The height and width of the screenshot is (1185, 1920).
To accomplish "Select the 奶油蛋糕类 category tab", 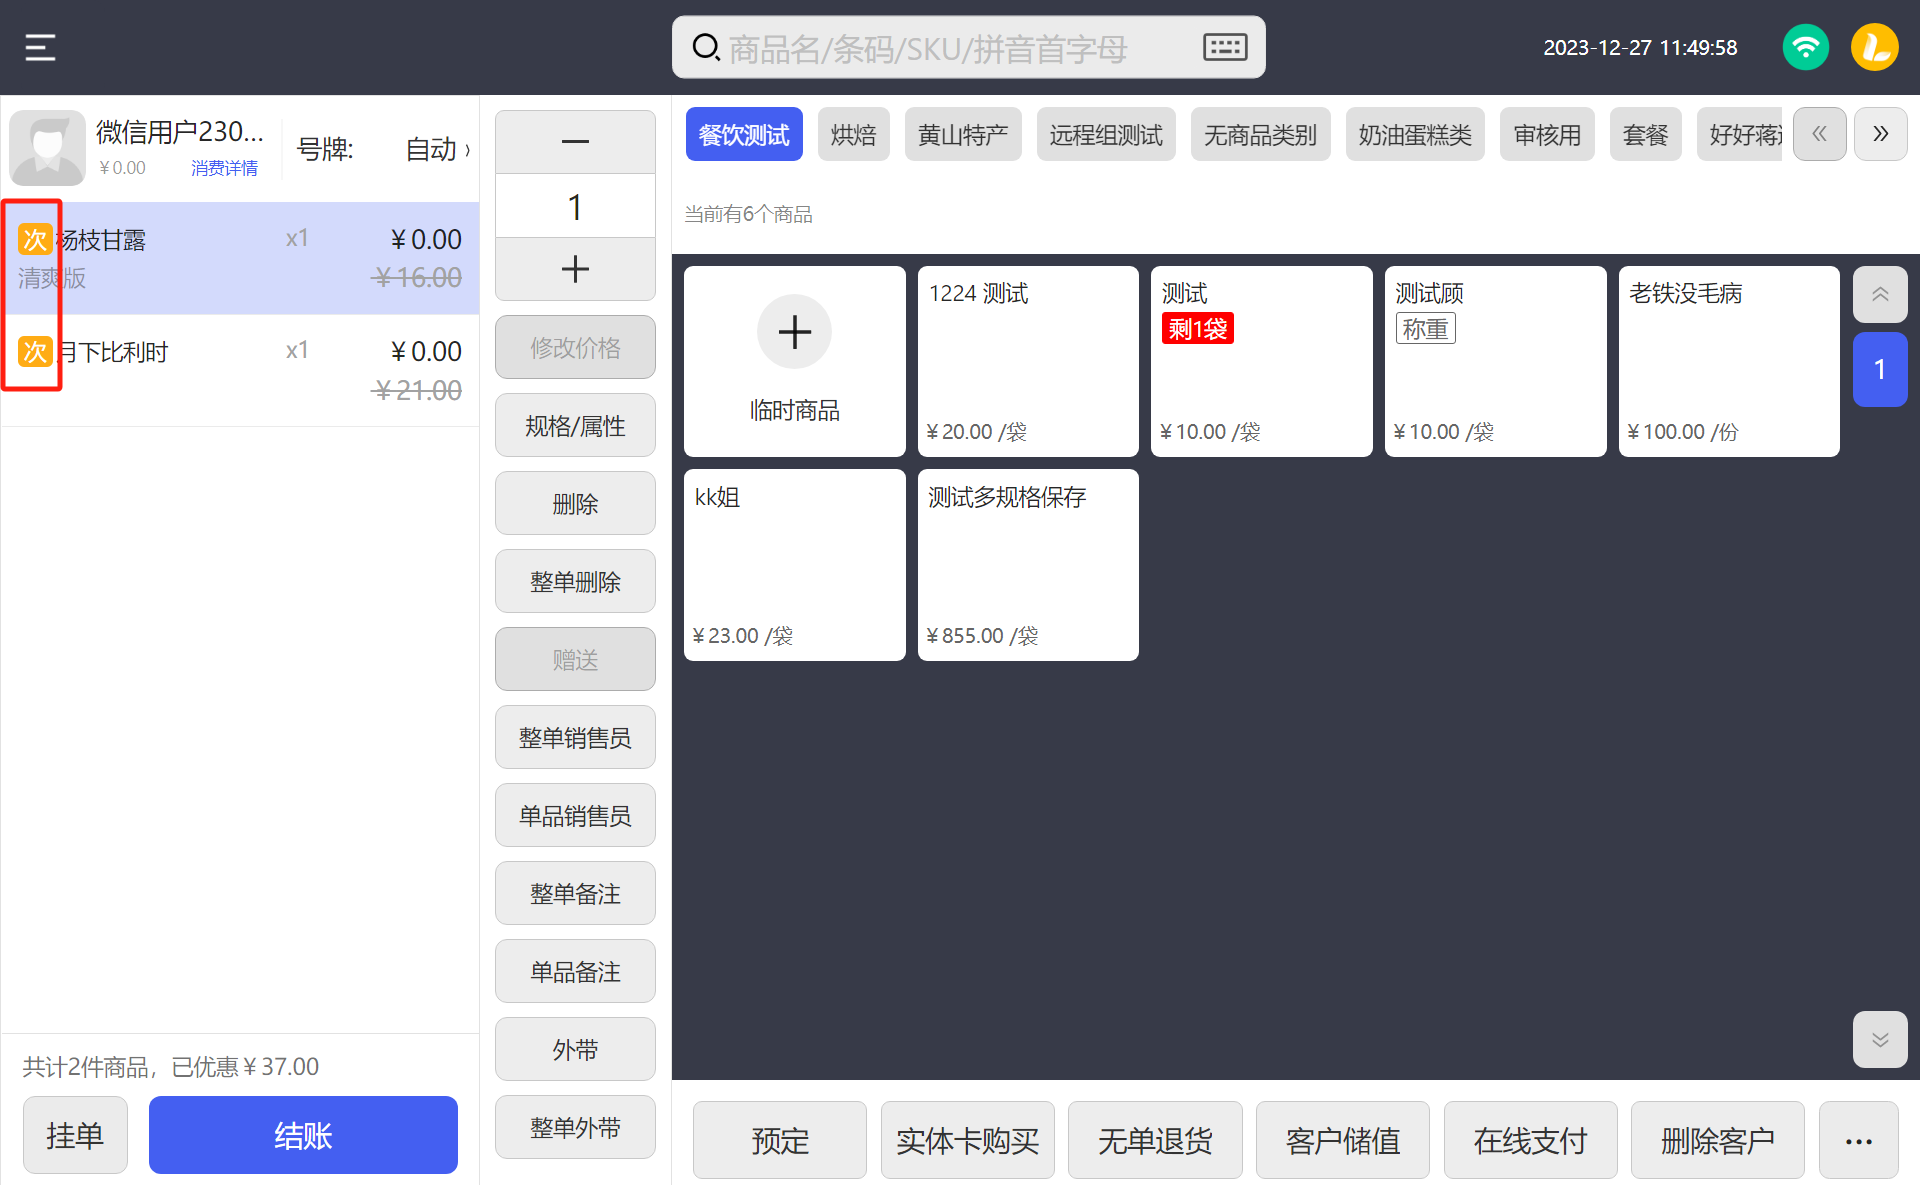I will (x=1414, y=135).
